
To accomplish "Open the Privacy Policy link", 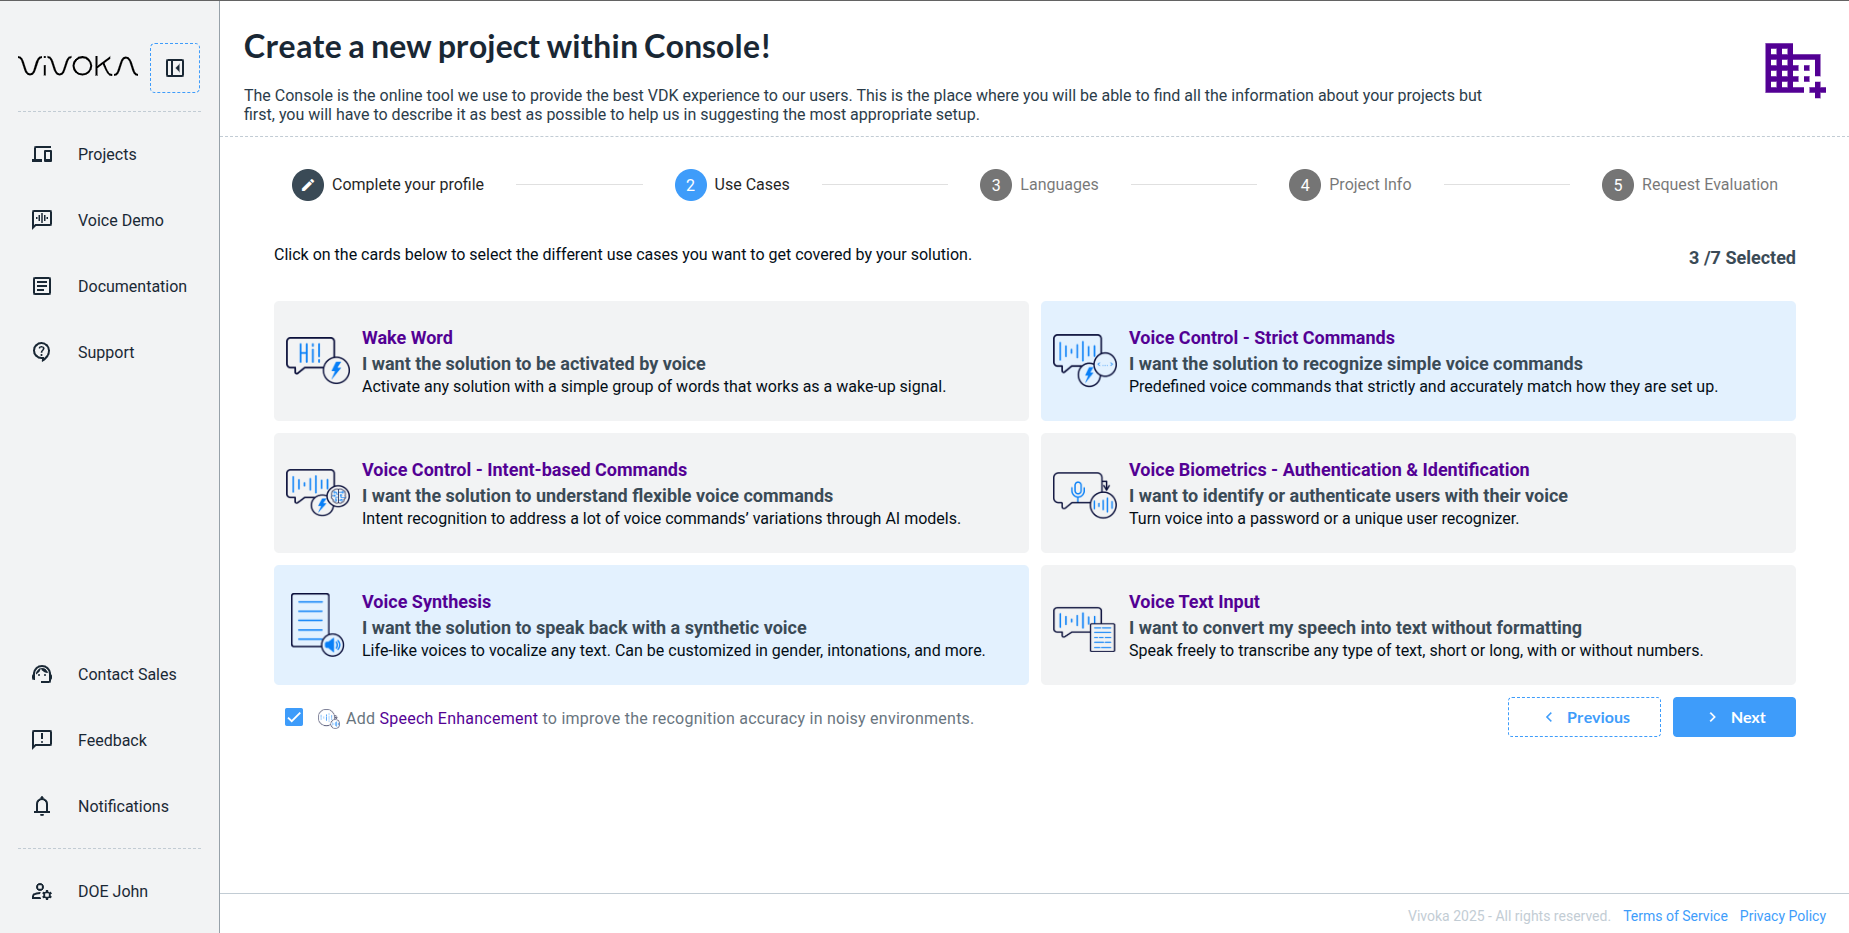I will click(1782, 916).
